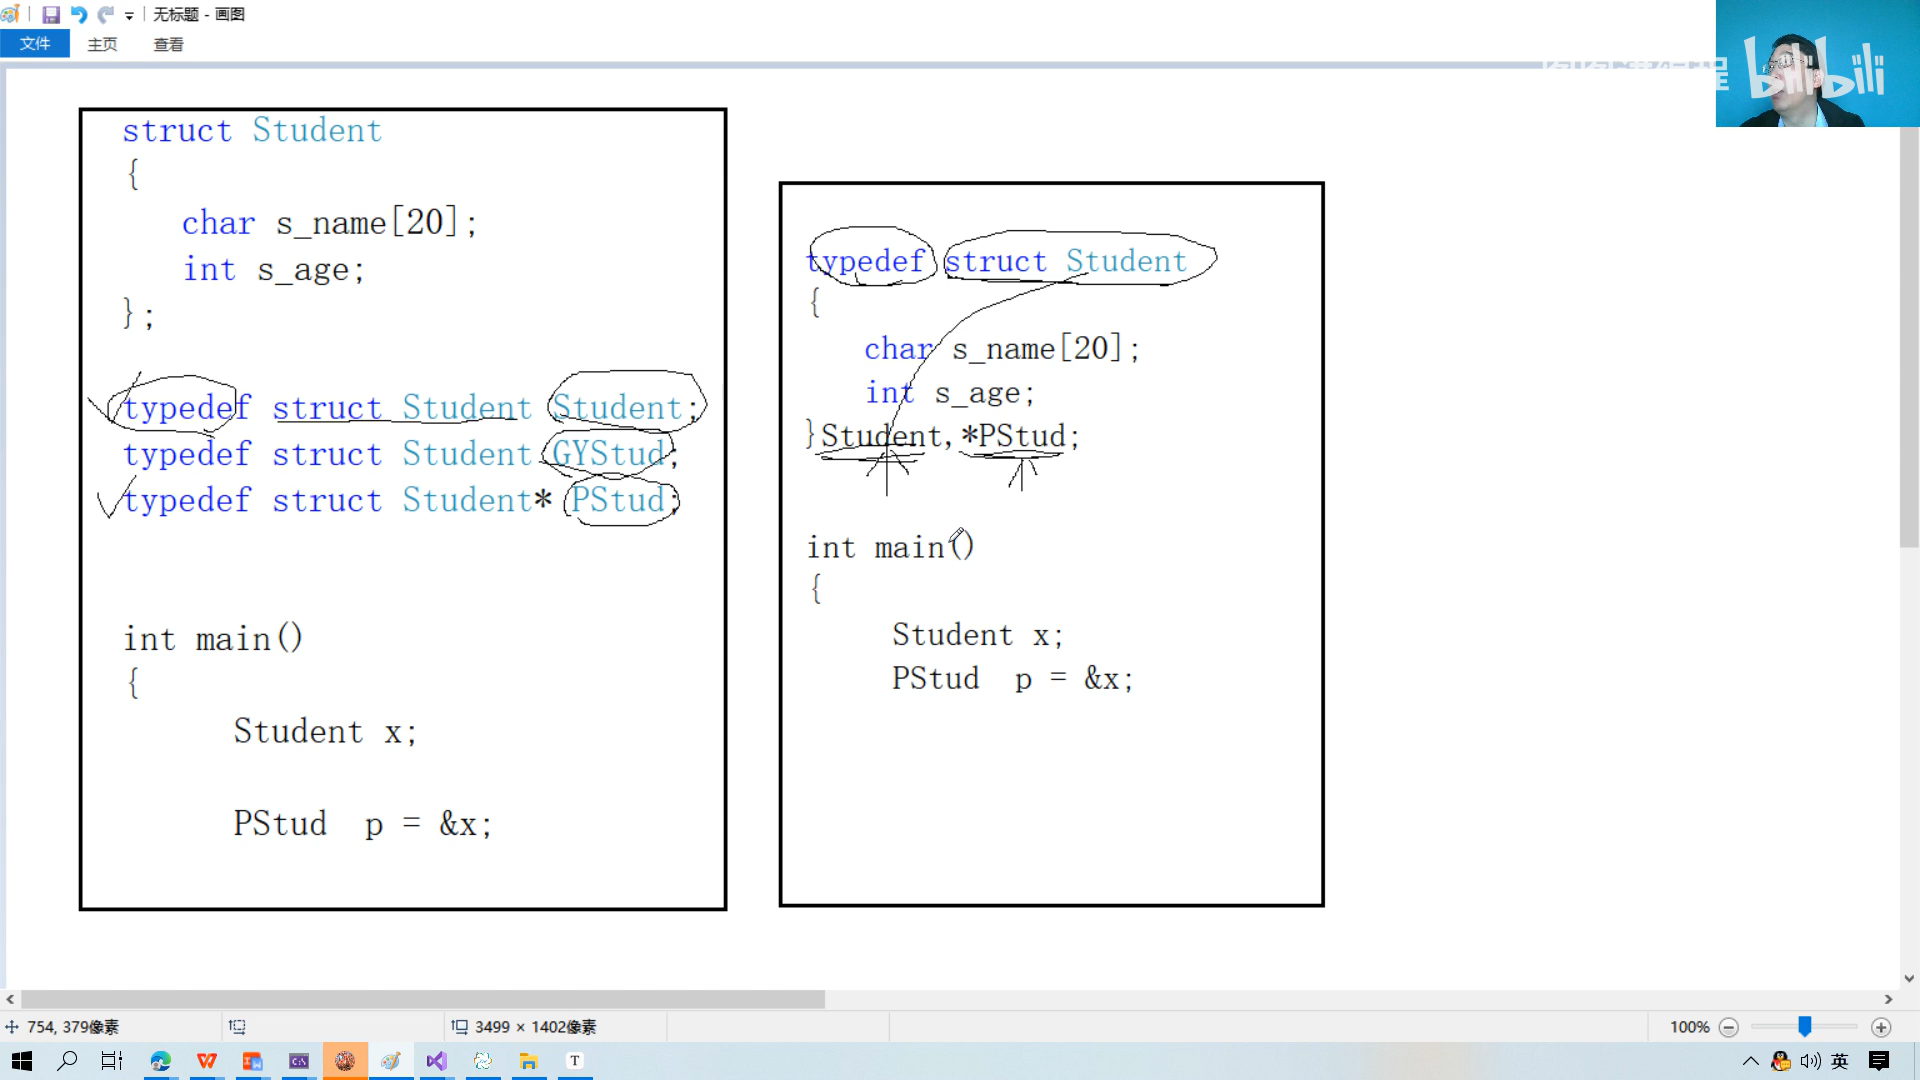Click the vertical scrollbar down arrow
1920x1080 pixels.
point(1909,979)
